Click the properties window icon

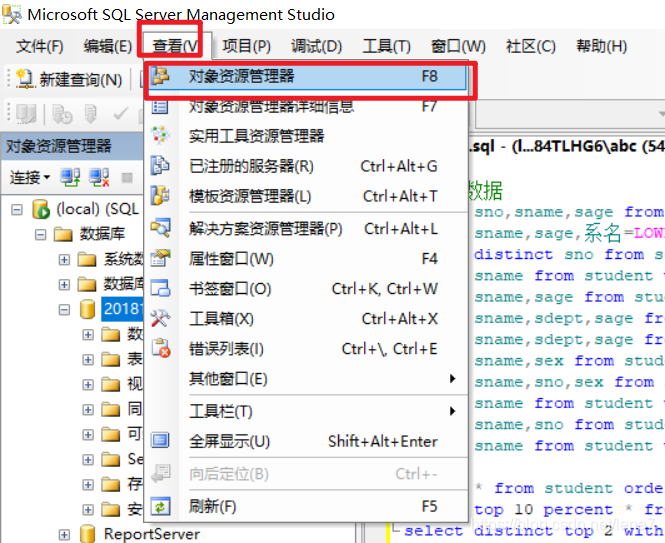161,258
